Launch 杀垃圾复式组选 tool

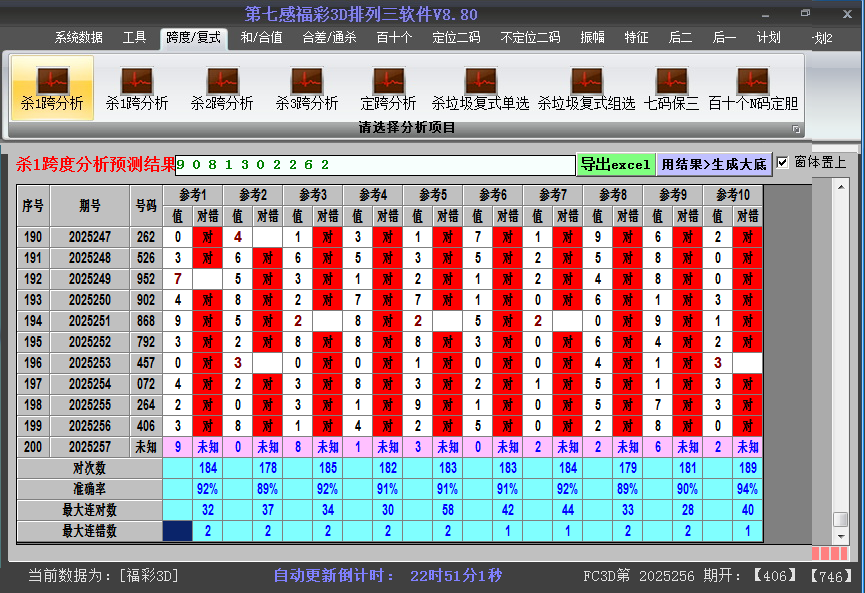pos(586,88)
